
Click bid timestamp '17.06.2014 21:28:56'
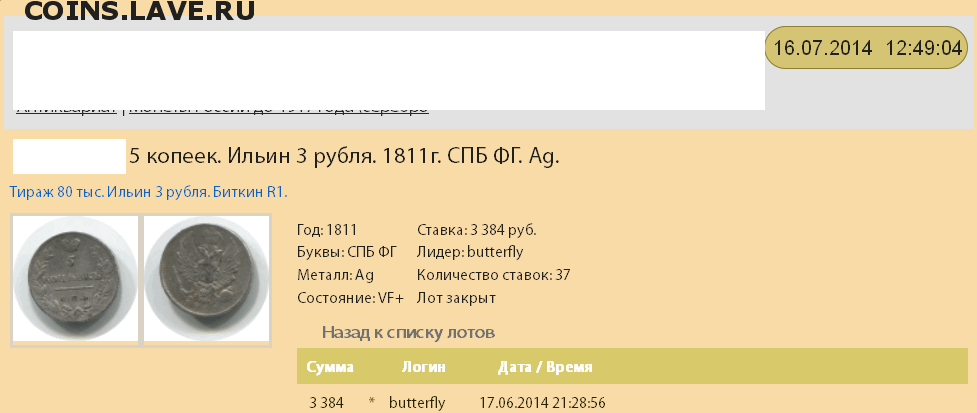click(x=542, y=403)
